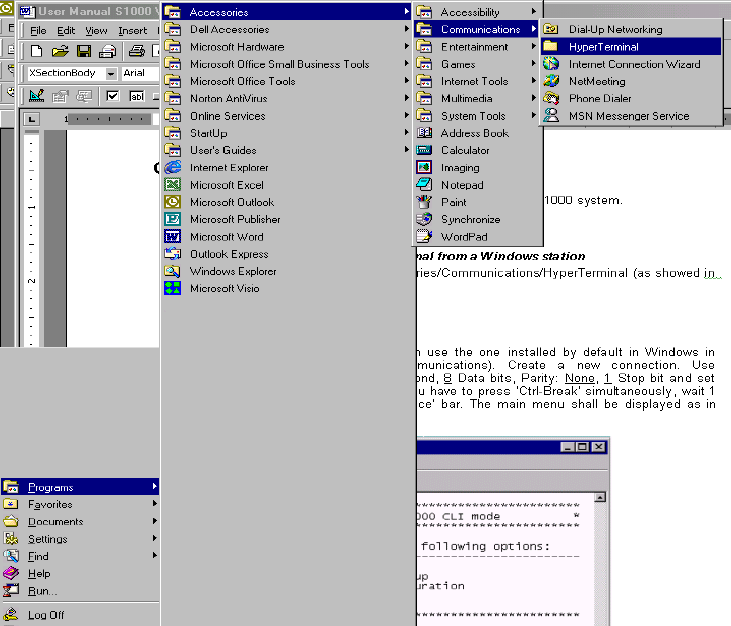Screen dimensions: 731x626
Task: Expand the Multimedia submenu
Action: click(x=477, y=99)
